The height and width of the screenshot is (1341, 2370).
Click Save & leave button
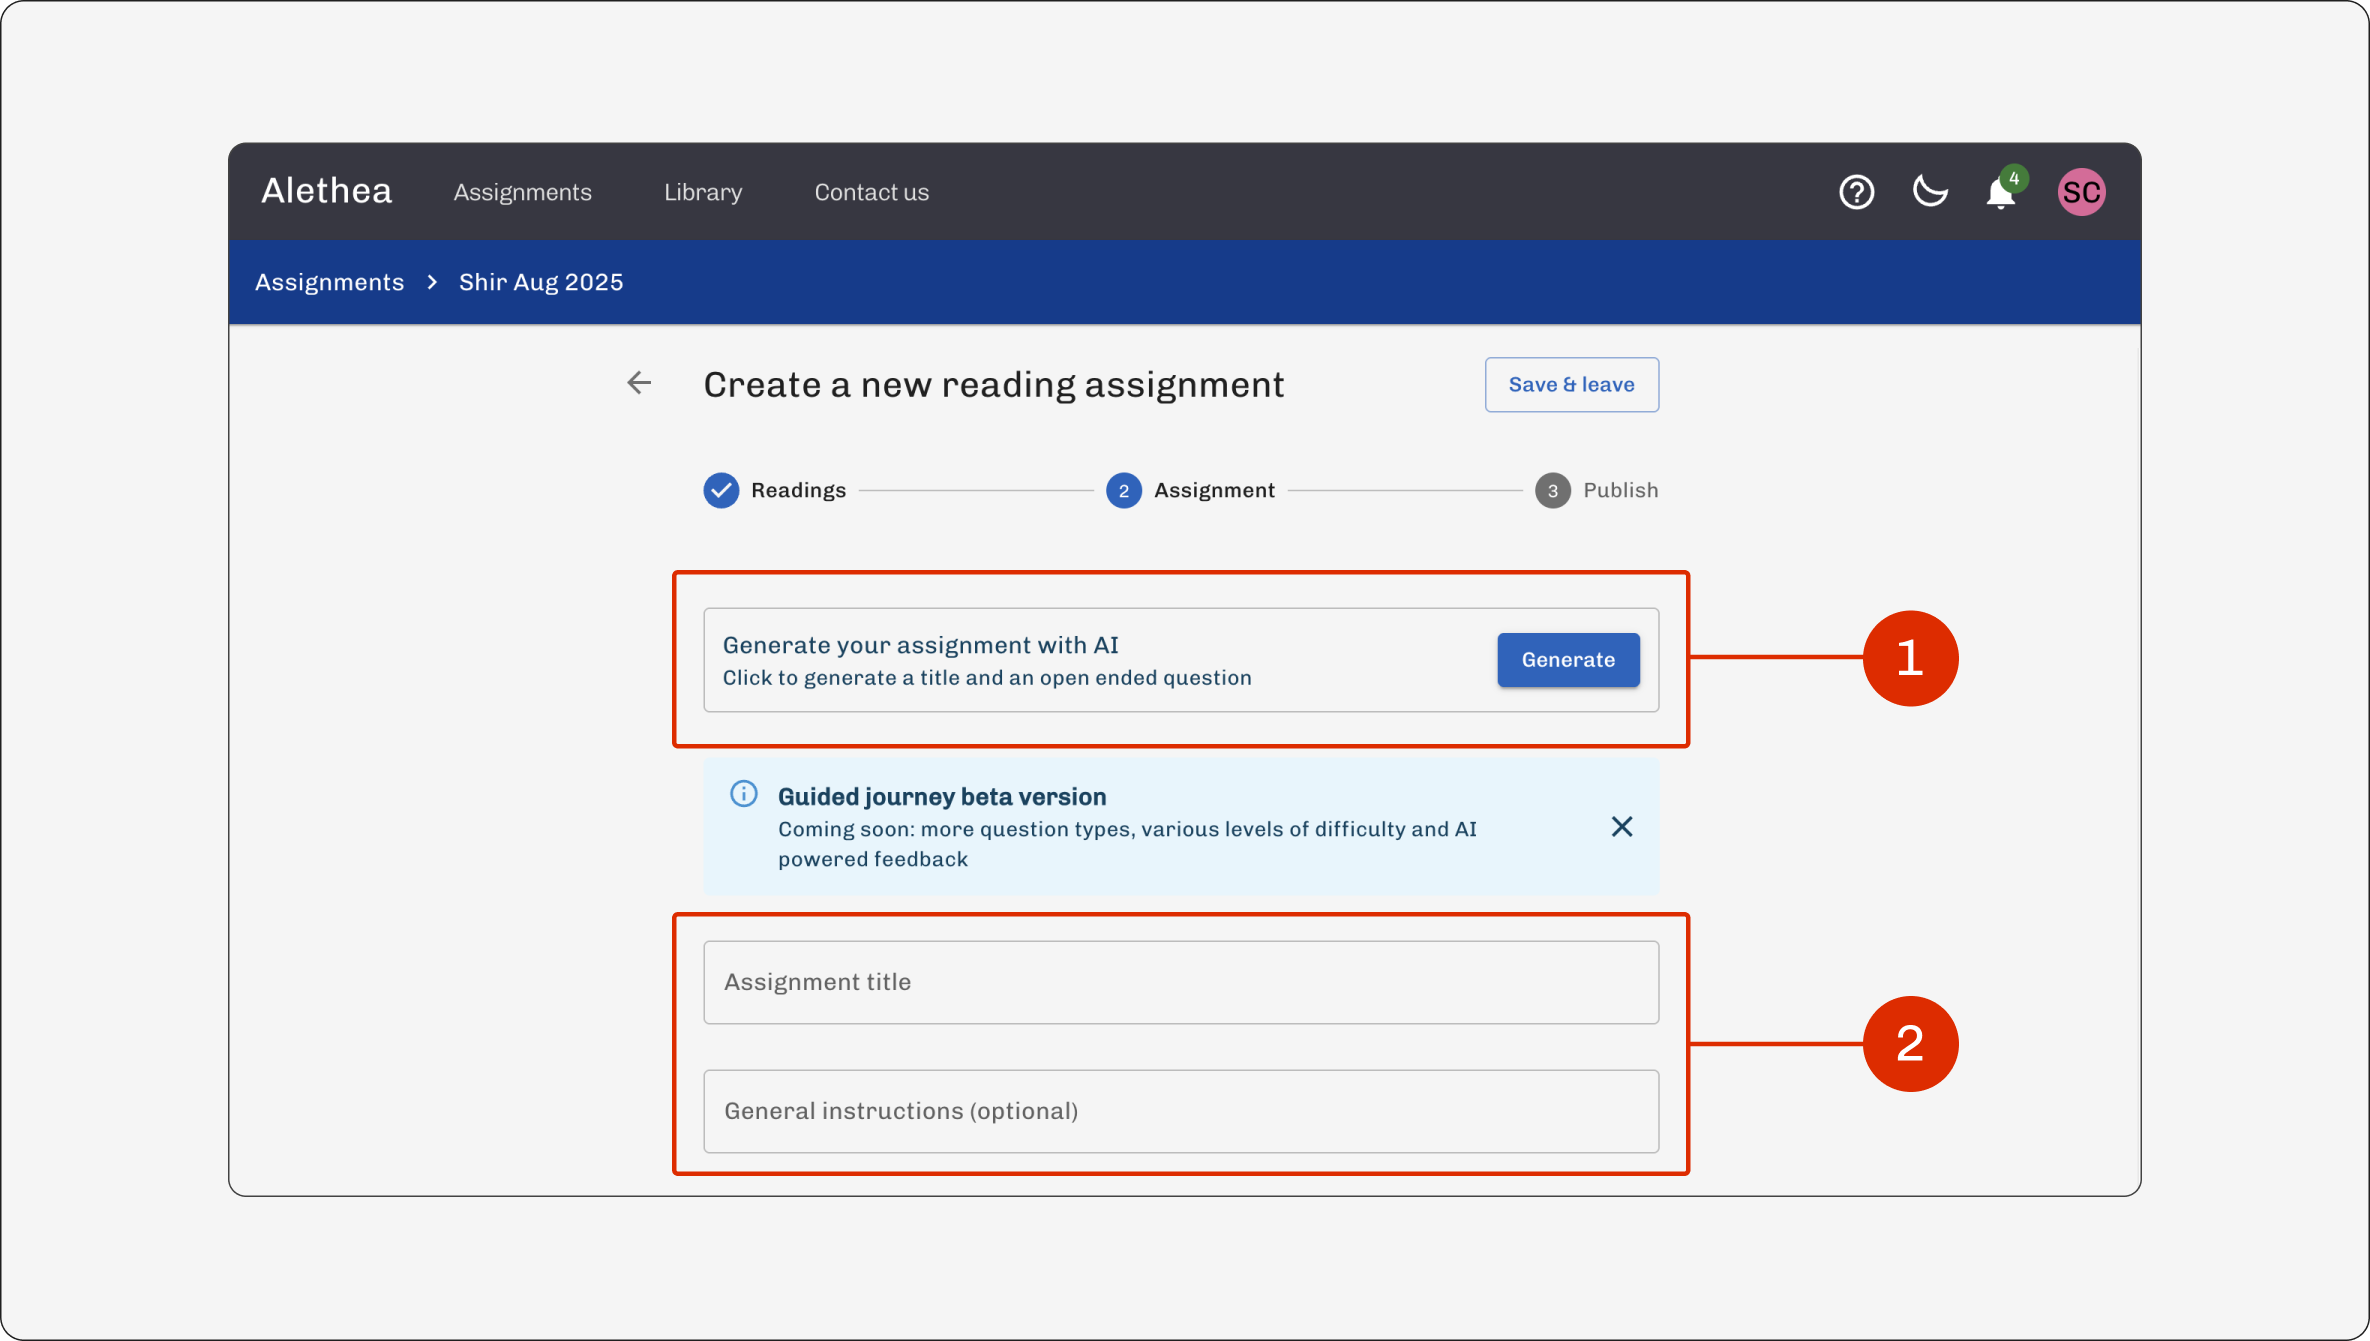[1572, 385]
